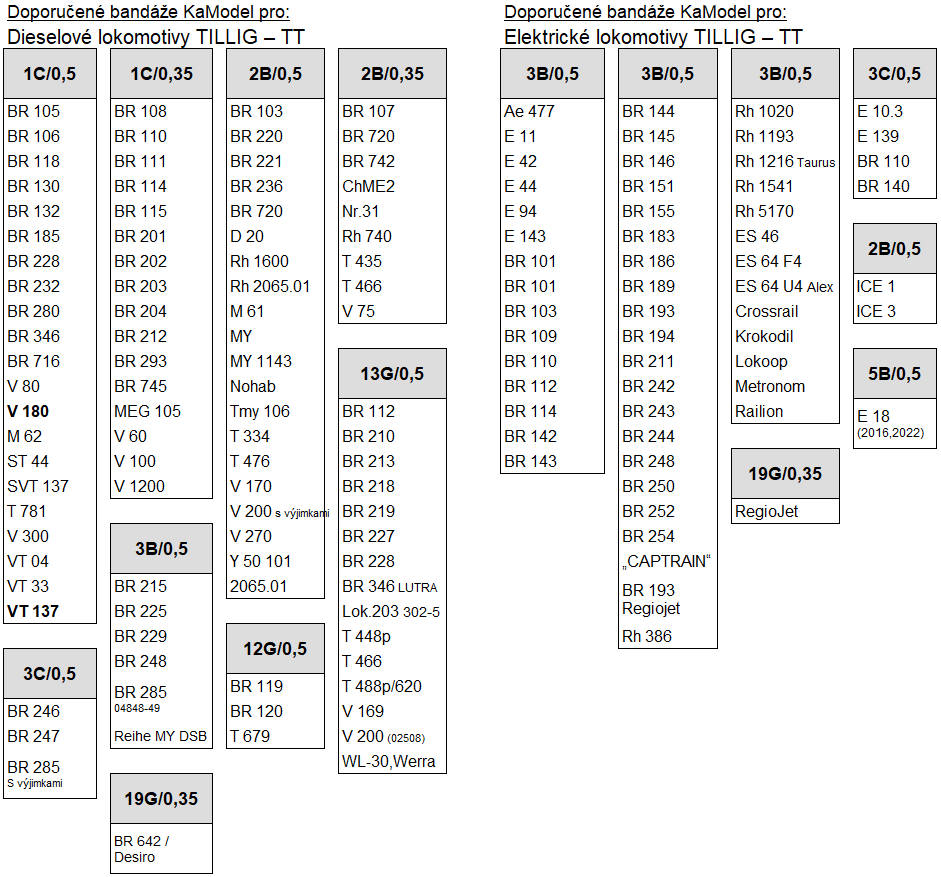
Task: Select the „CAPTRAIN“ entry
Action: point(665,561)
